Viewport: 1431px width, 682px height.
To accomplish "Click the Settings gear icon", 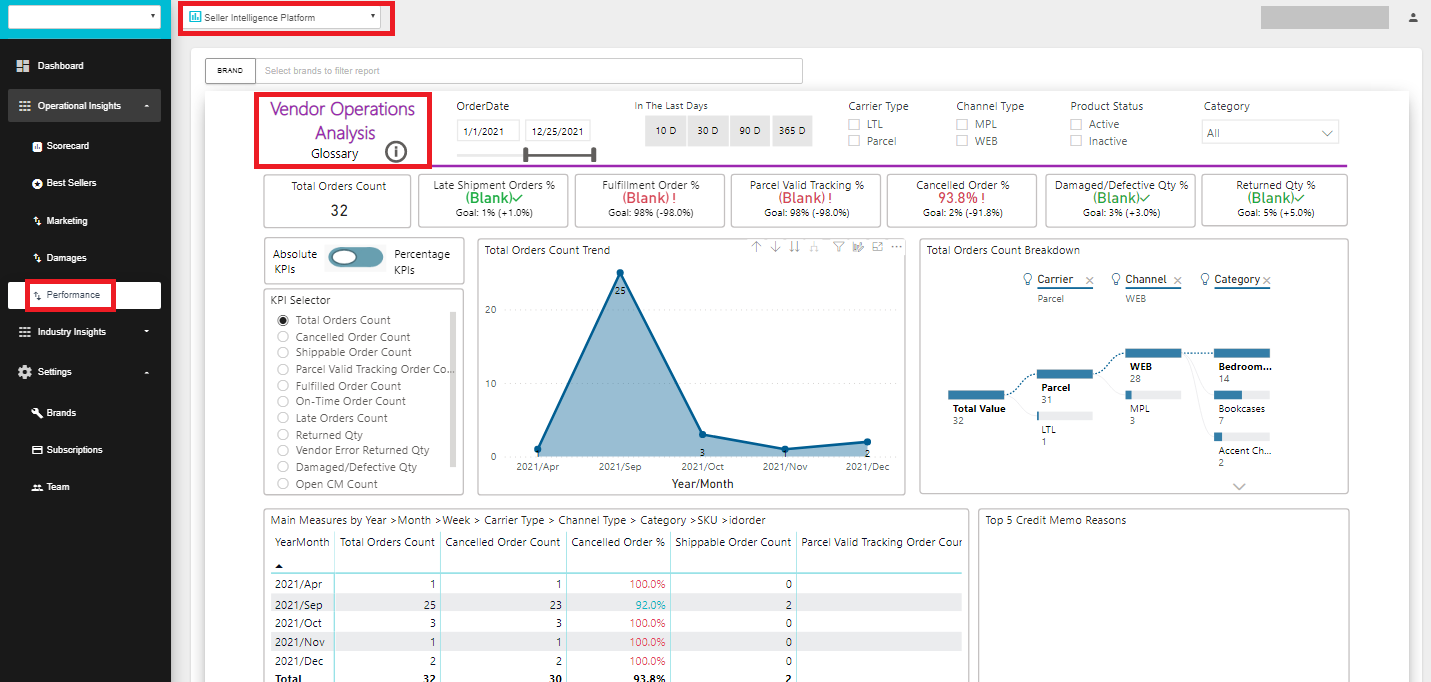I will 24,372.
